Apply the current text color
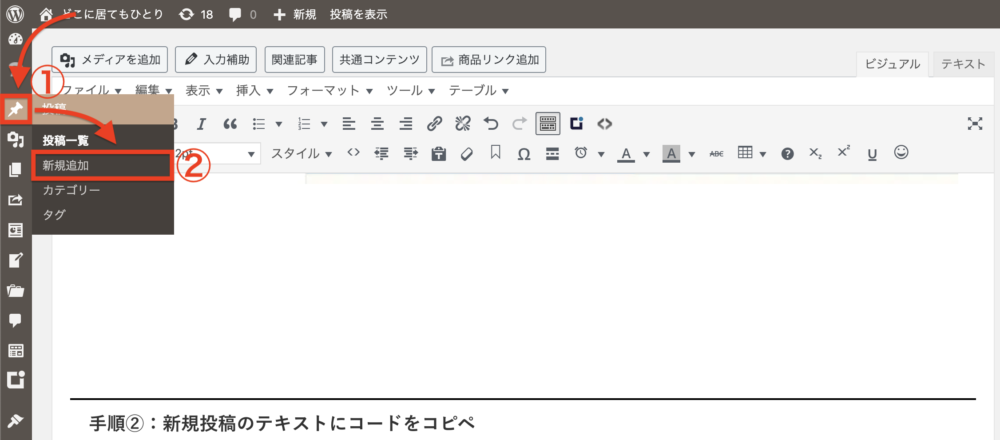This screenshot has width=1000, height=440. coord(626,154)
